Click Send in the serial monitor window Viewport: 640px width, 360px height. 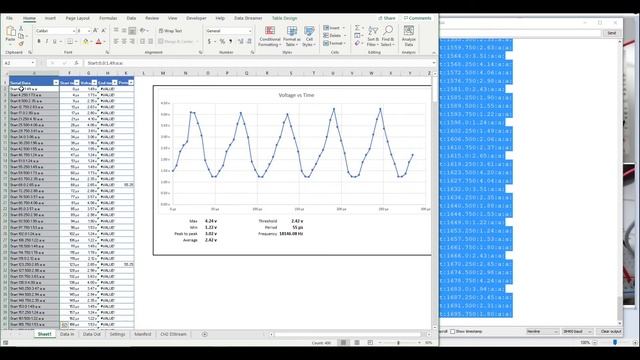pos(611,33)
